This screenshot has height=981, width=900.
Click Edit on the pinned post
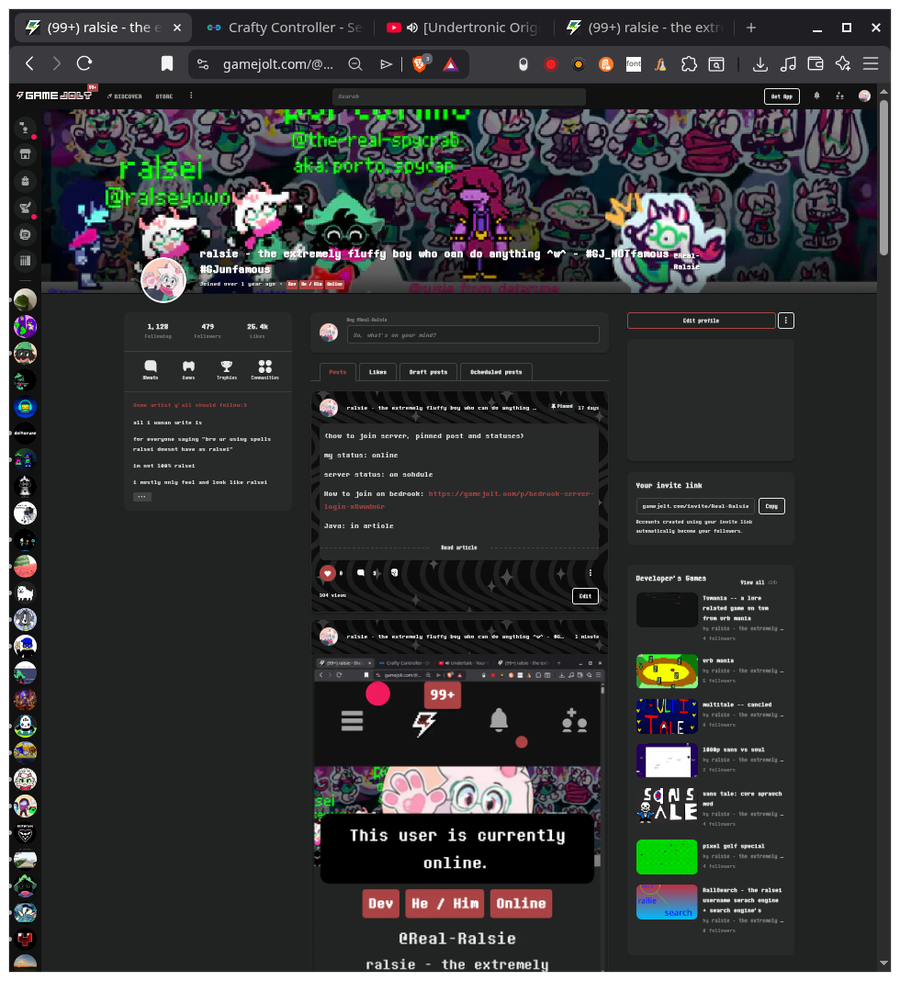coord(585,596)
